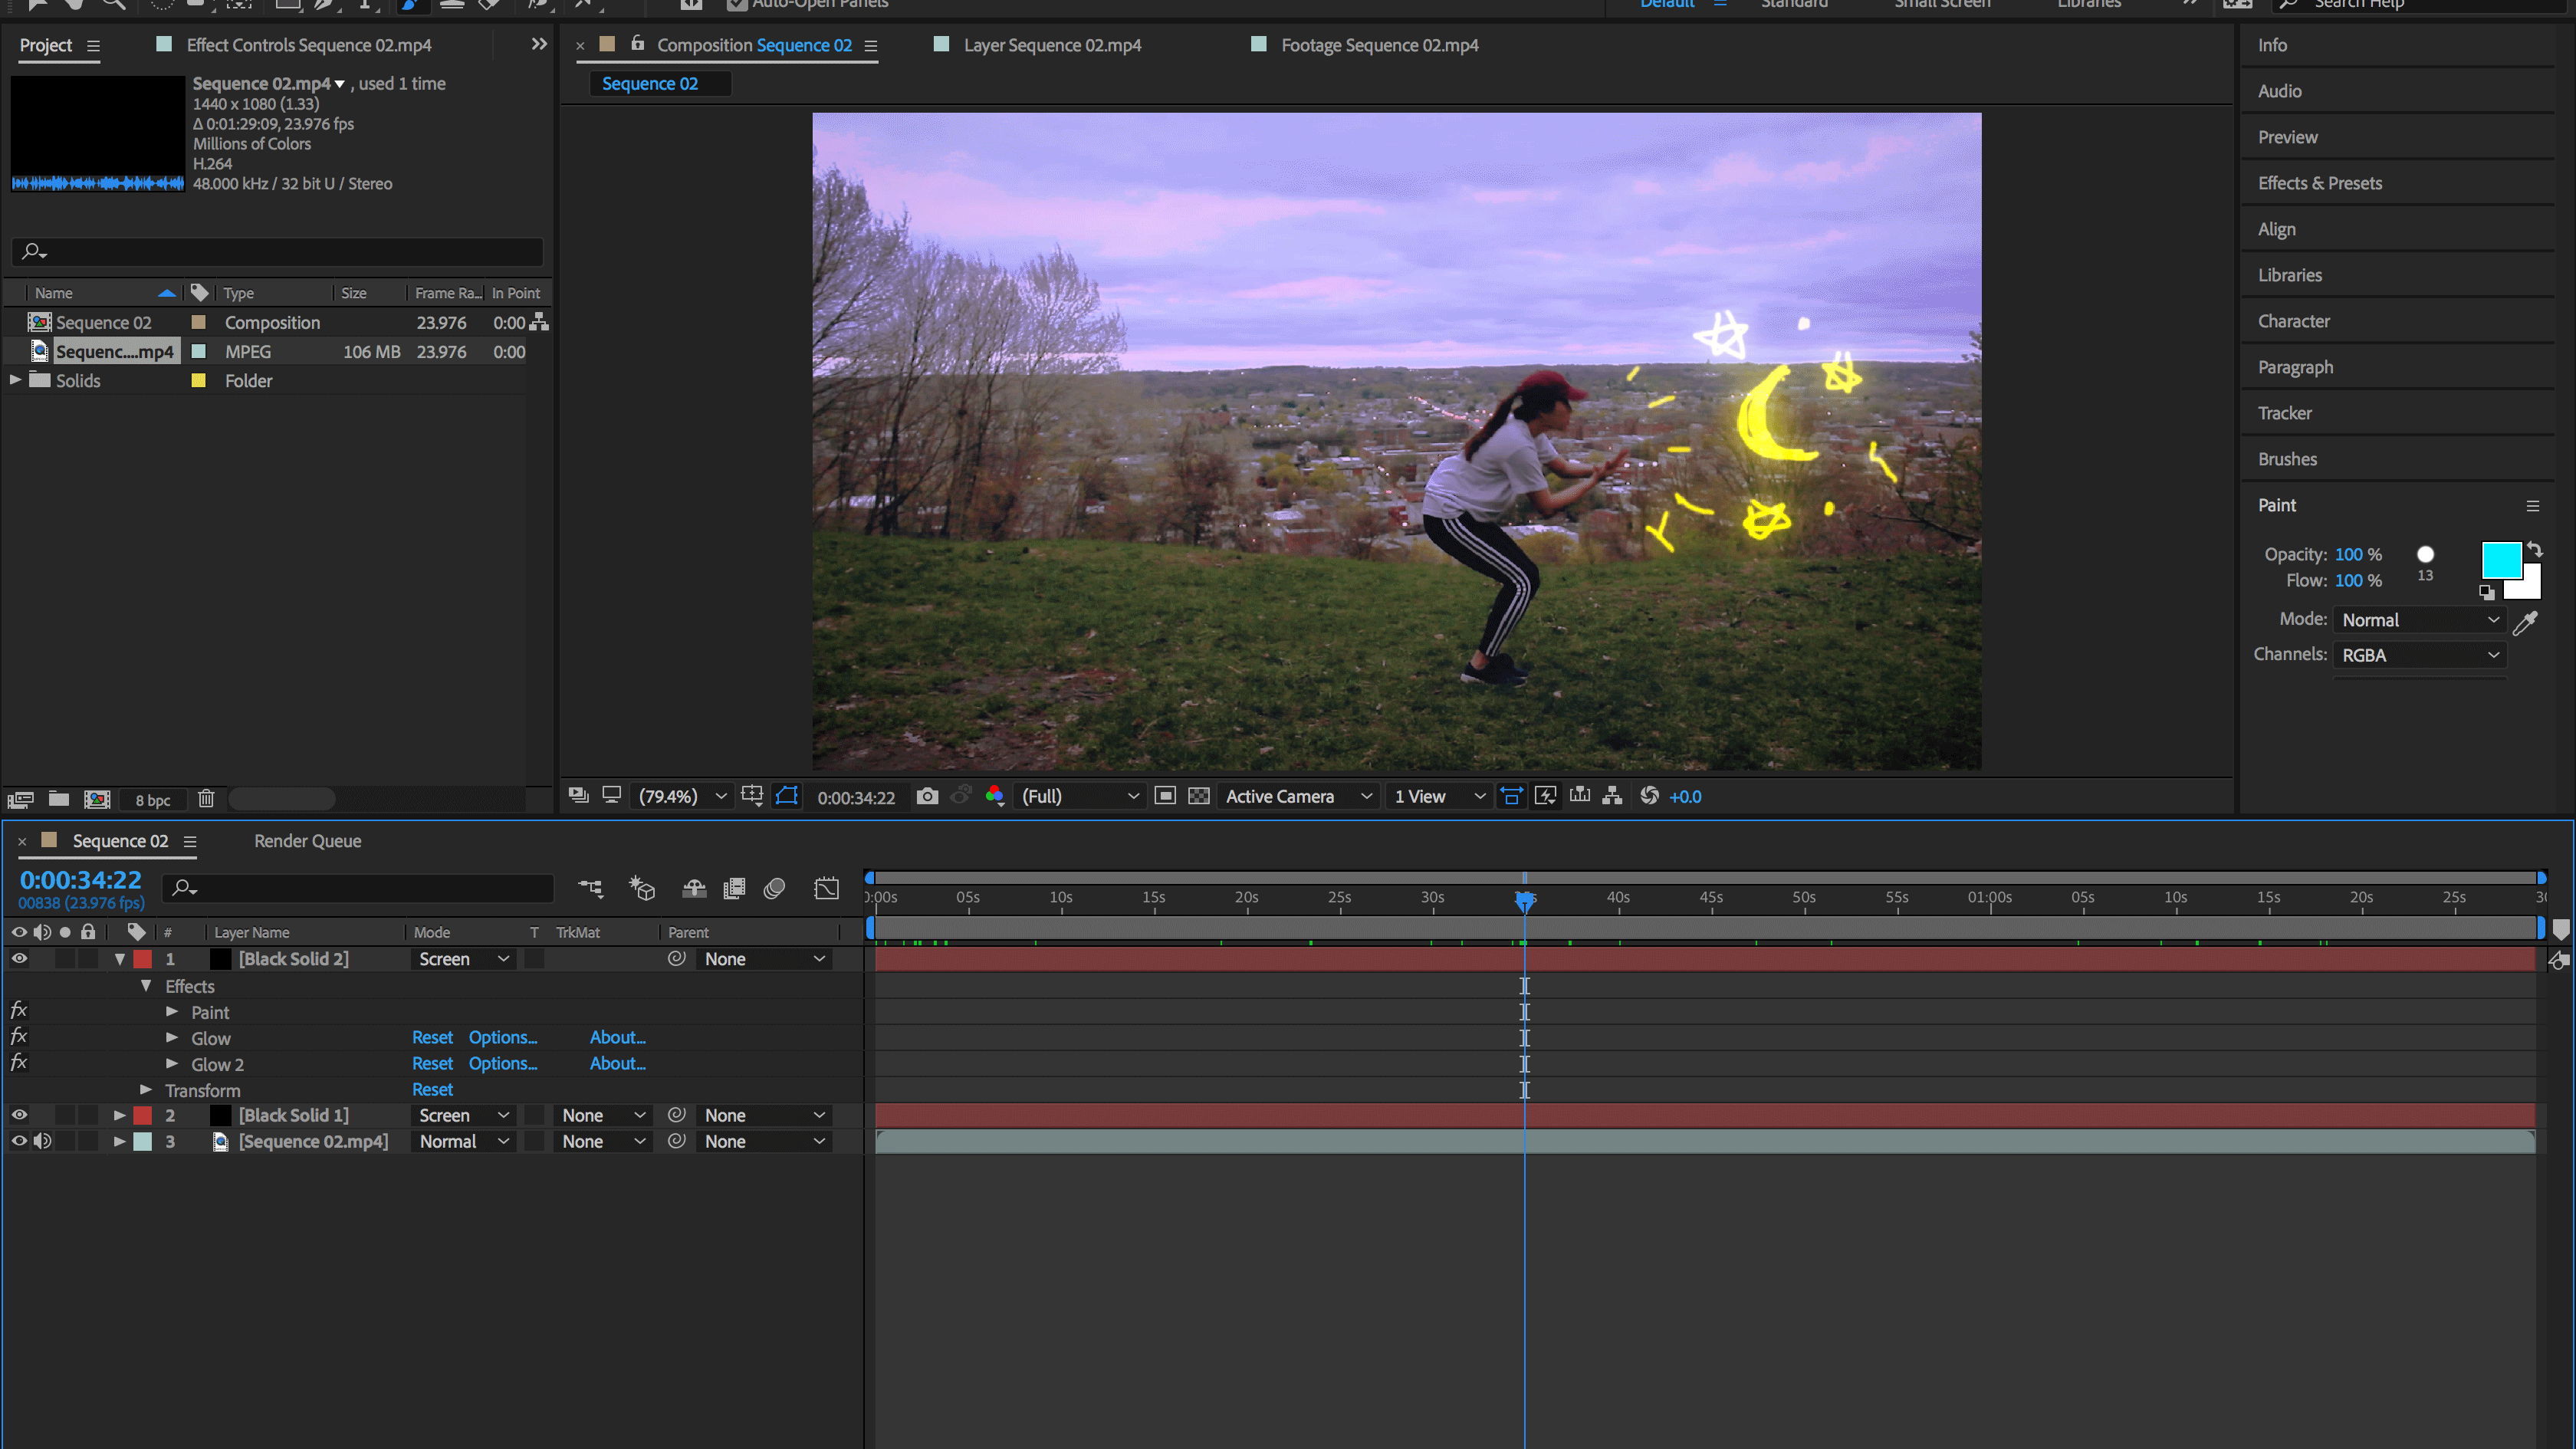Open the 1 View layout dropdown
Screen dimensions: 2576x1449
click(1438, 797)
